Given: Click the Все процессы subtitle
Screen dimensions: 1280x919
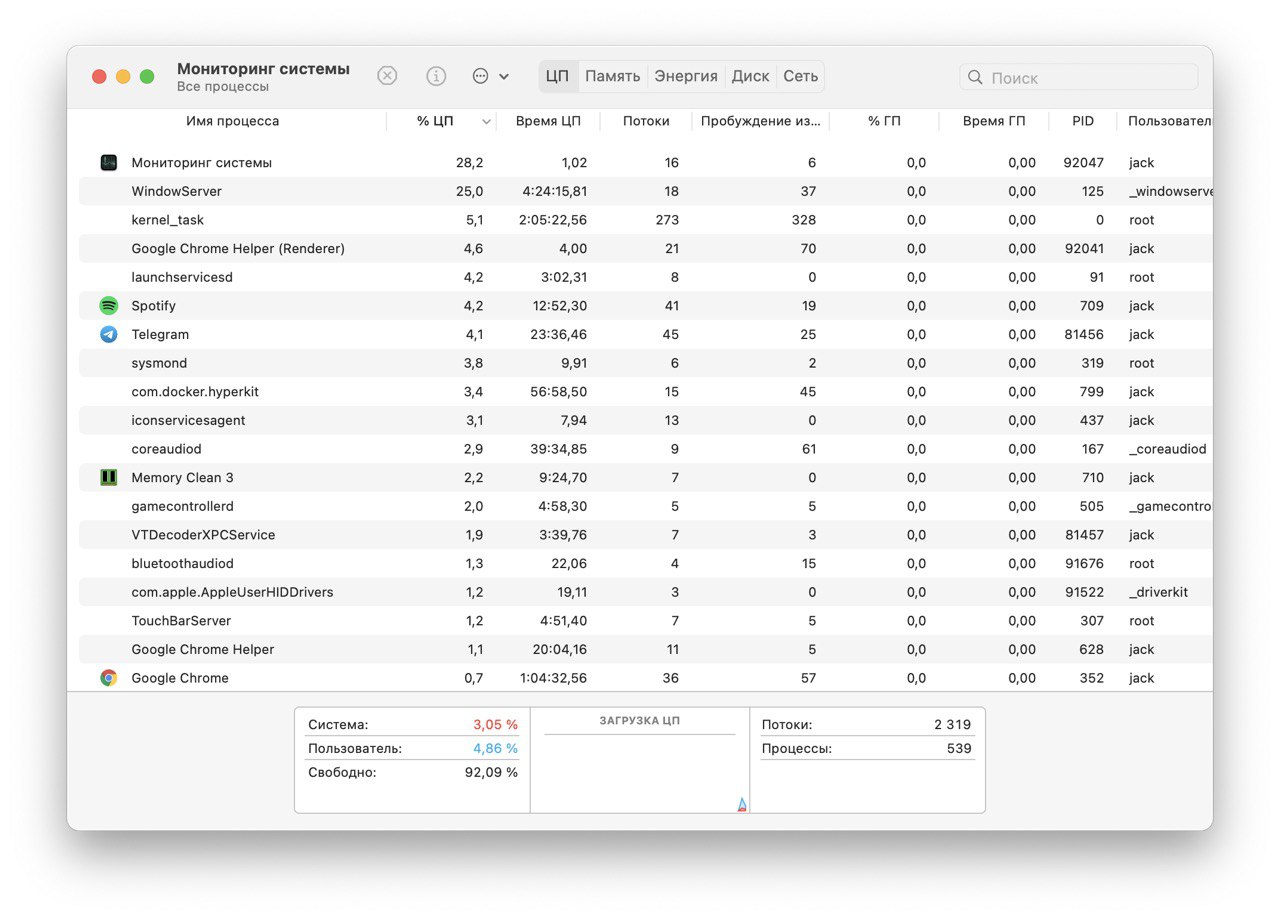Looking at the screenshot, I should [223, 87].
